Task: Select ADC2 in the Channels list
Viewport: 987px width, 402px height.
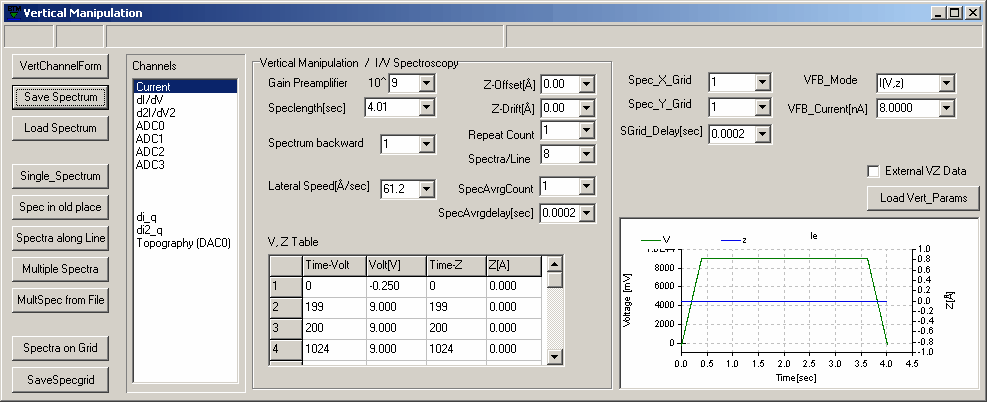Action: tap(185, 152)
